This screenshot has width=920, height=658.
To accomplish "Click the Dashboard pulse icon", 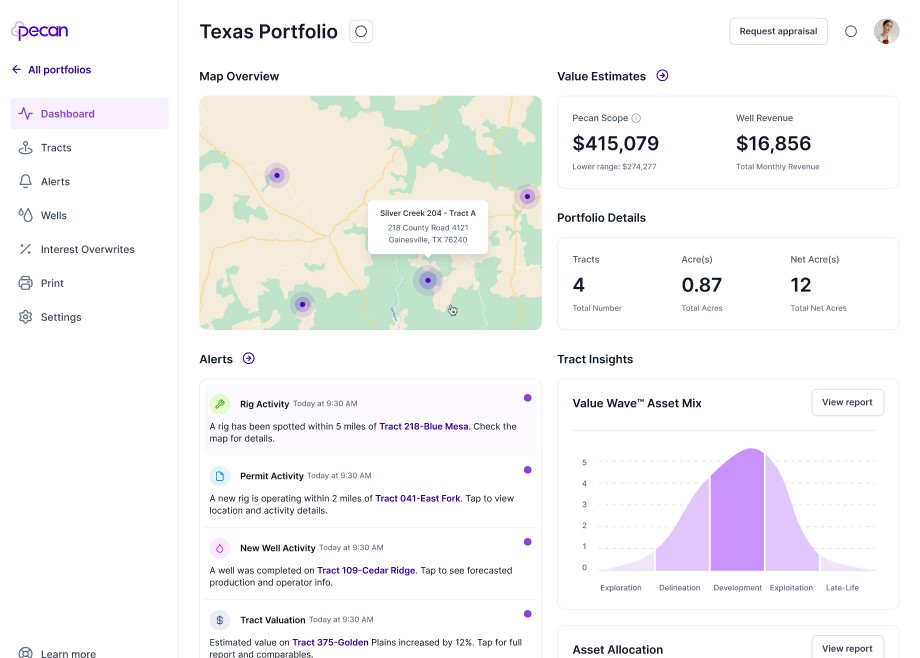I will pos(25,113).
